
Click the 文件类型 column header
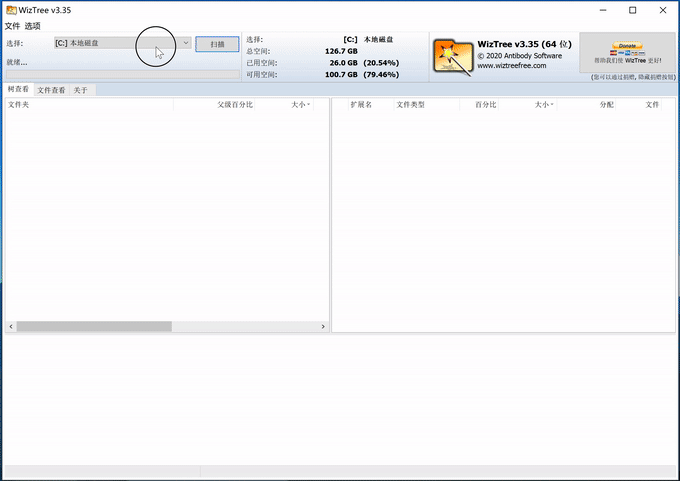427,105
